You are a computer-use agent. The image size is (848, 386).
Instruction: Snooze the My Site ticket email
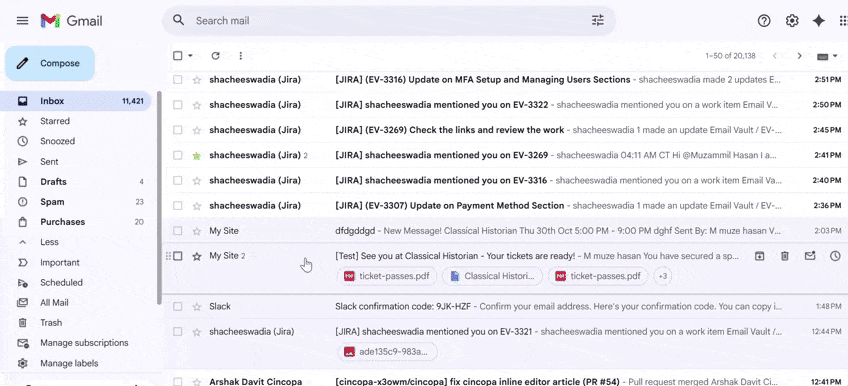tap(835, 256)
